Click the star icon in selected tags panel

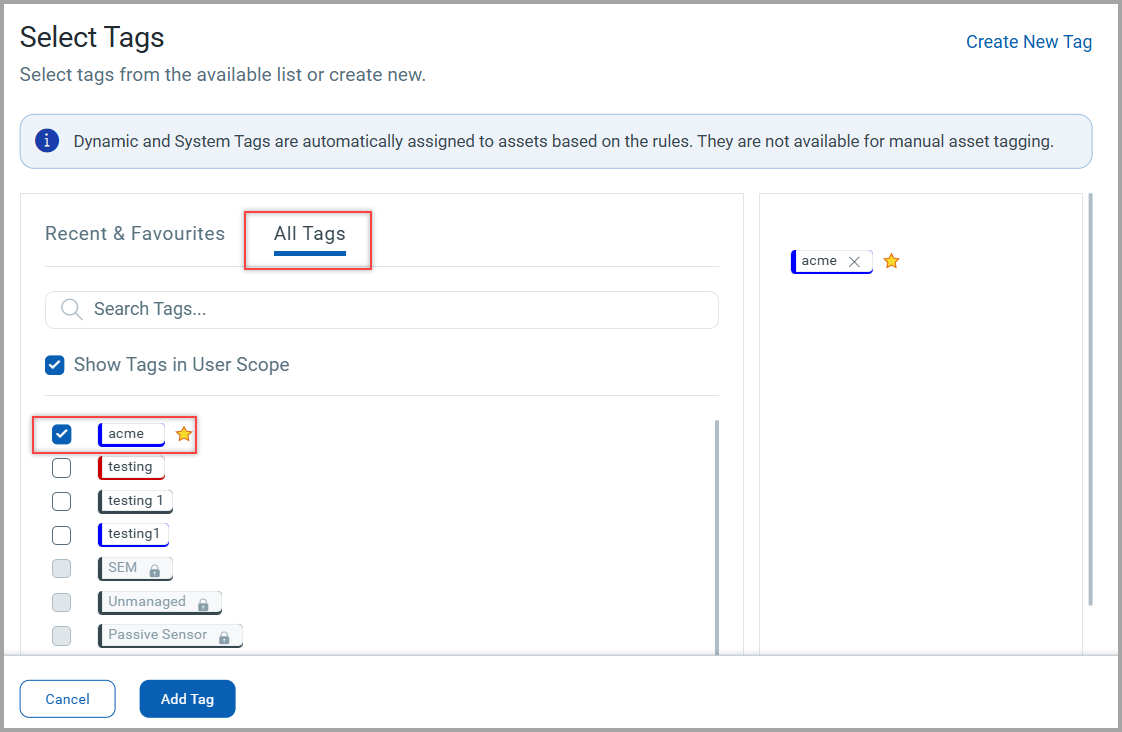[892, 261]
